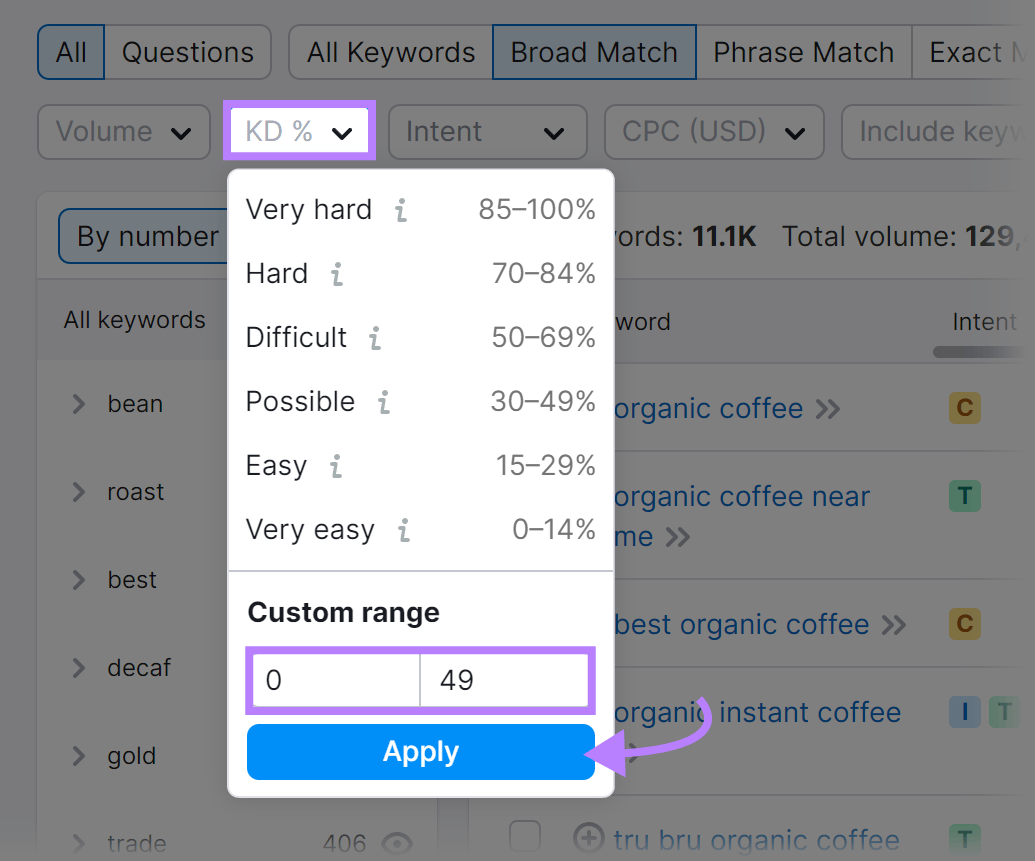
Task: Click the info icon next to Very easy
Action: point(402,531)
